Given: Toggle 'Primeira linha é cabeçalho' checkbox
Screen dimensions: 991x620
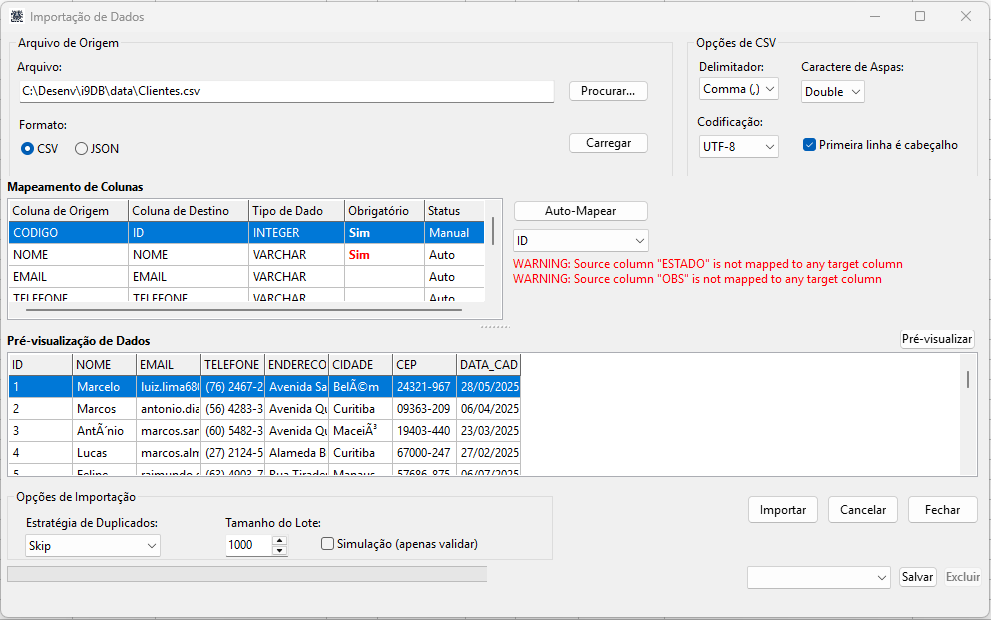Looking at the screenshot, I should click(809, 145).
